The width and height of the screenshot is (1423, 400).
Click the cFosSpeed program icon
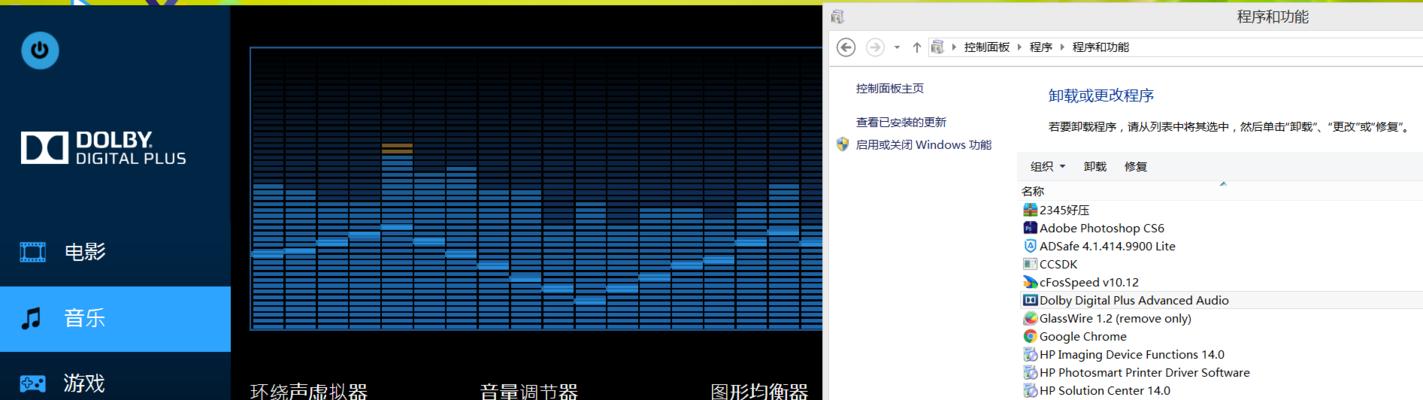[x=1030, y=282]
